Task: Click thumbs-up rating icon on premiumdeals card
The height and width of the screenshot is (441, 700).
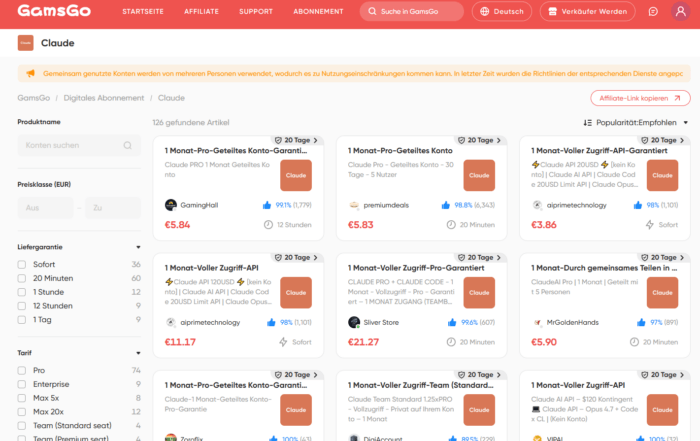Action: (x=446, y=205)
